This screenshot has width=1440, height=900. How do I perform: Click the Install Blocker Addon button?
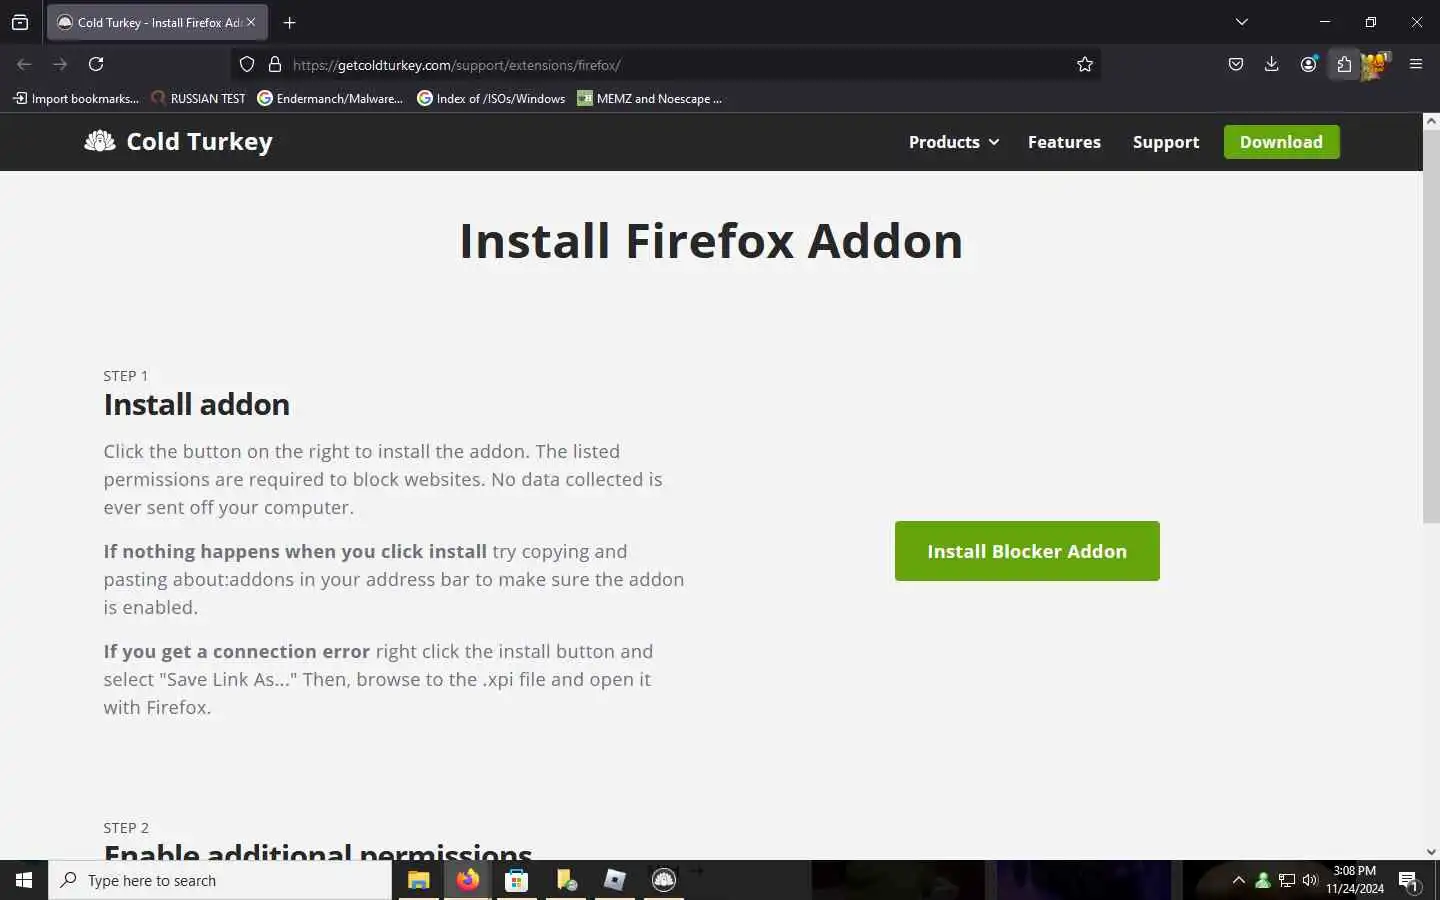tap(1027, 551)
